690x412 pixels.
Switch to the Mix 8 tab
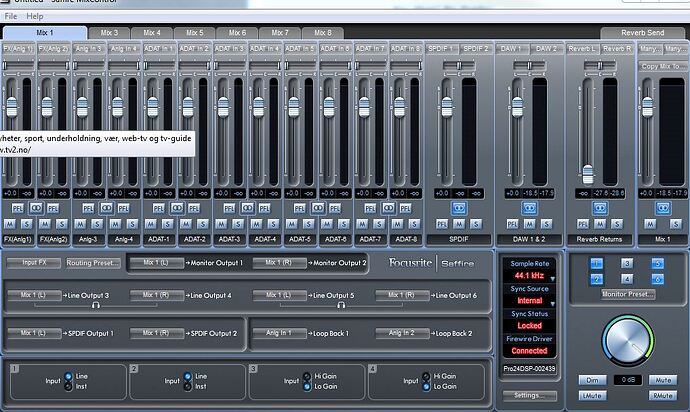pos(323,33)
